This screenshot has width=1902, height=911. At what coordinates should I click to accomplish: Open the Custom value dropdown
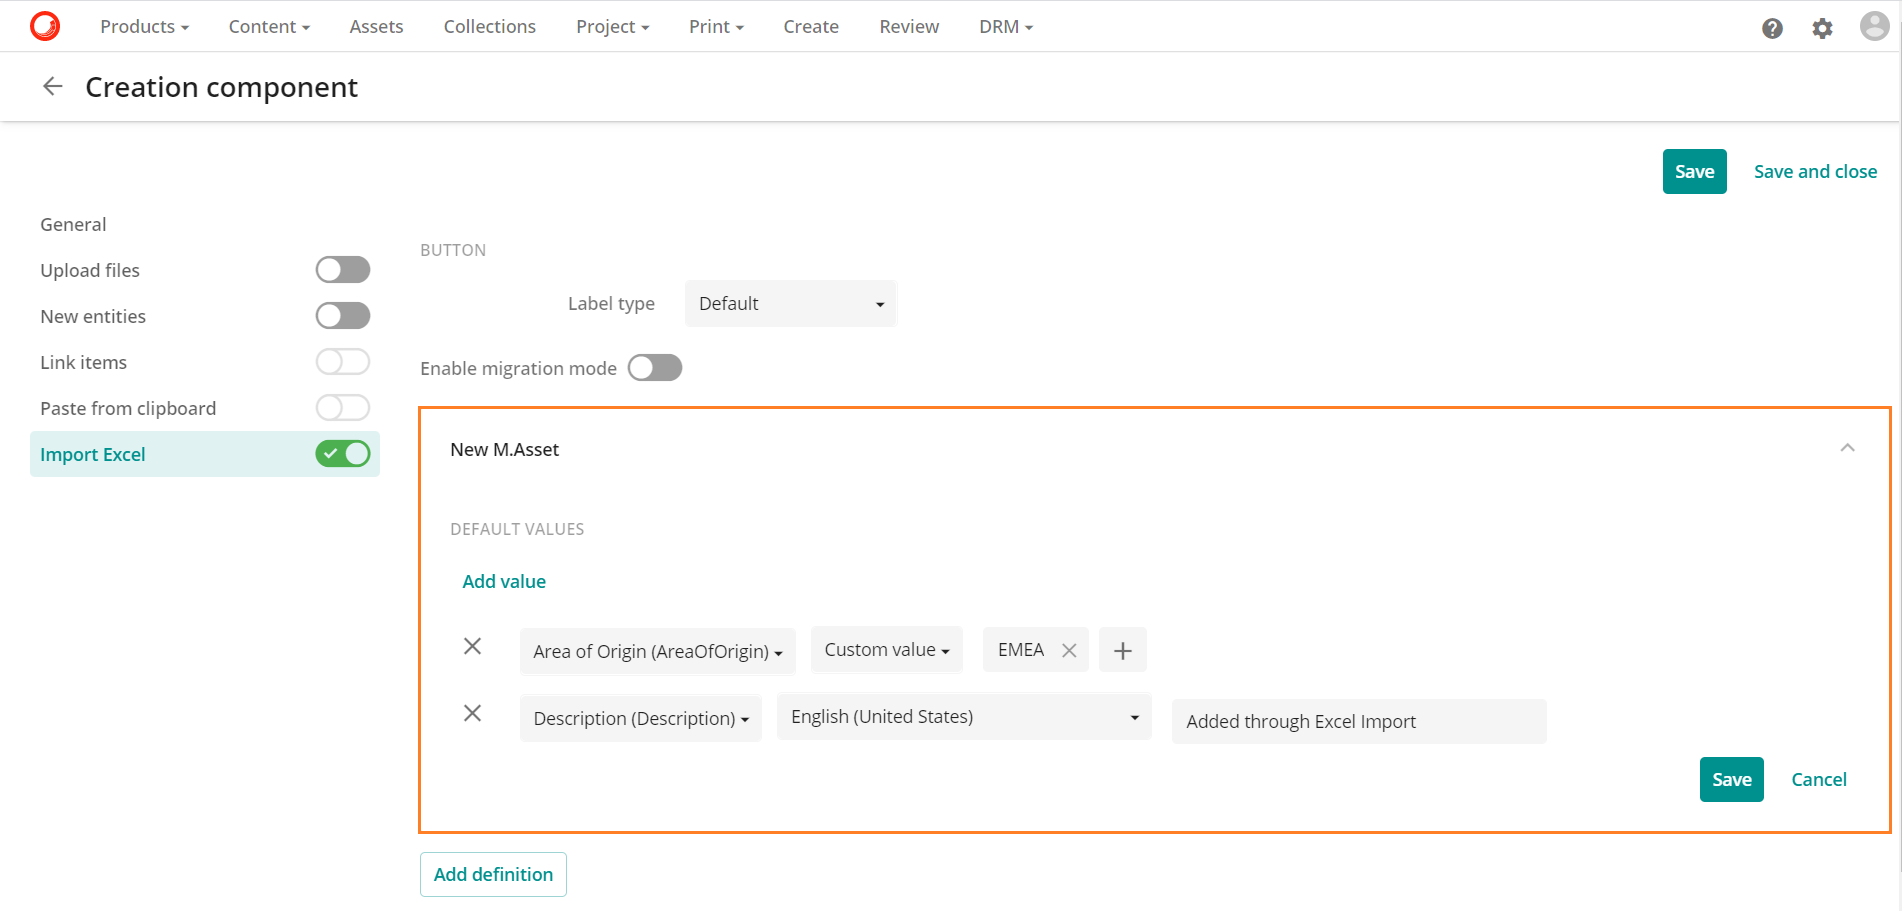[x=886, y=649]
